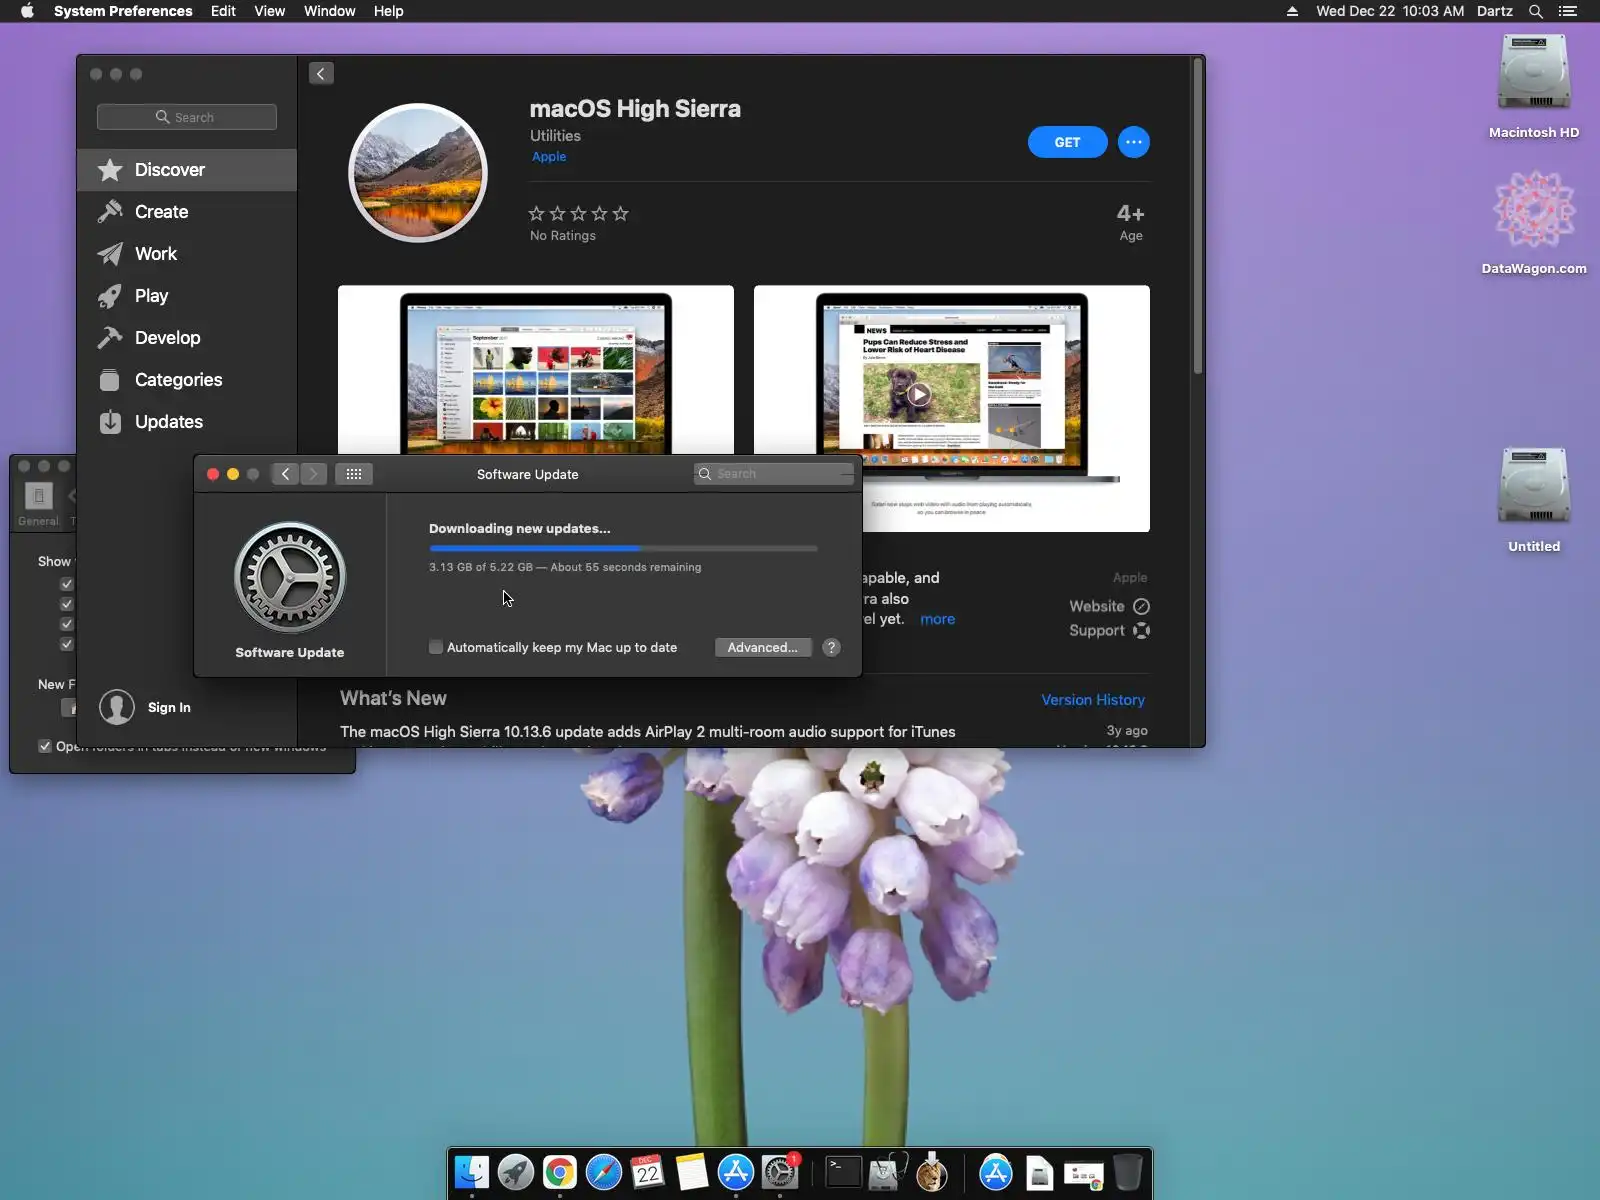Open Spotlight search in the menu bar
The width and height of the screenshot is (1600, 1200).
1536,11
